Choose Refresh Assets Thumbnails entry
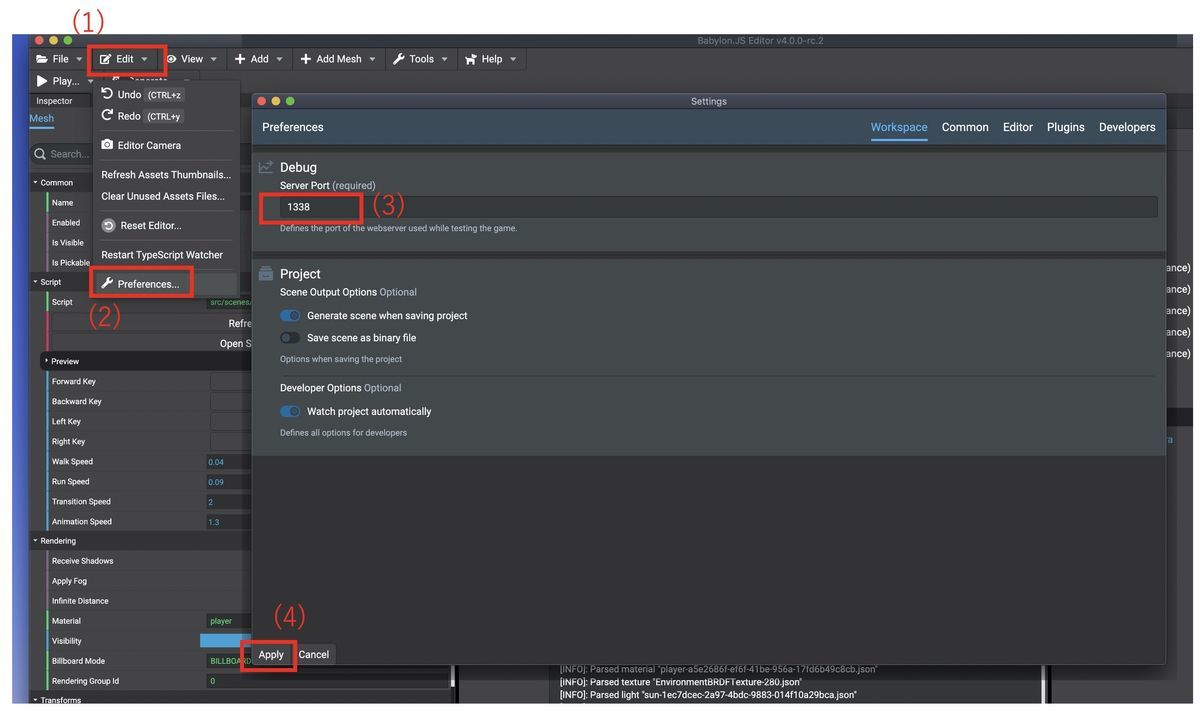 pos(166,175)
